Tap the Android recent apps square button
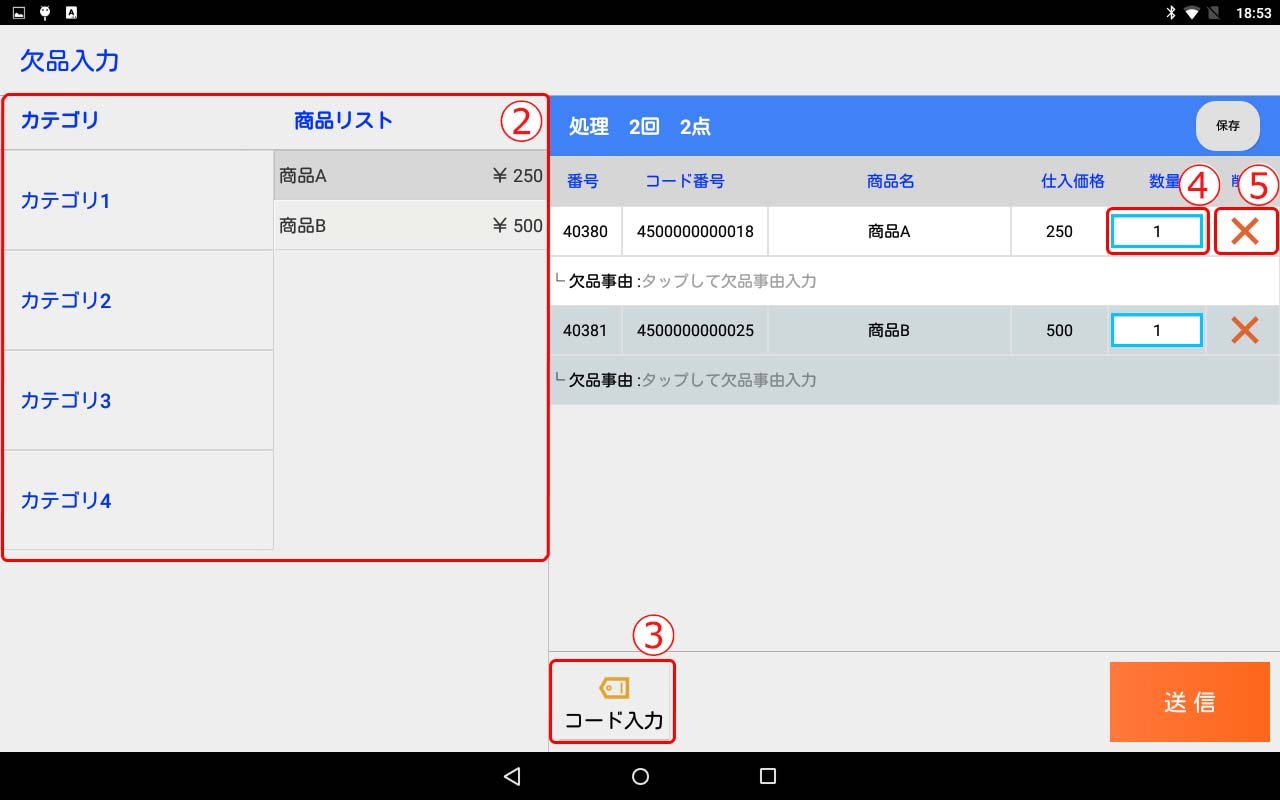Screen dimensions: 1280x800 (768, 776)
